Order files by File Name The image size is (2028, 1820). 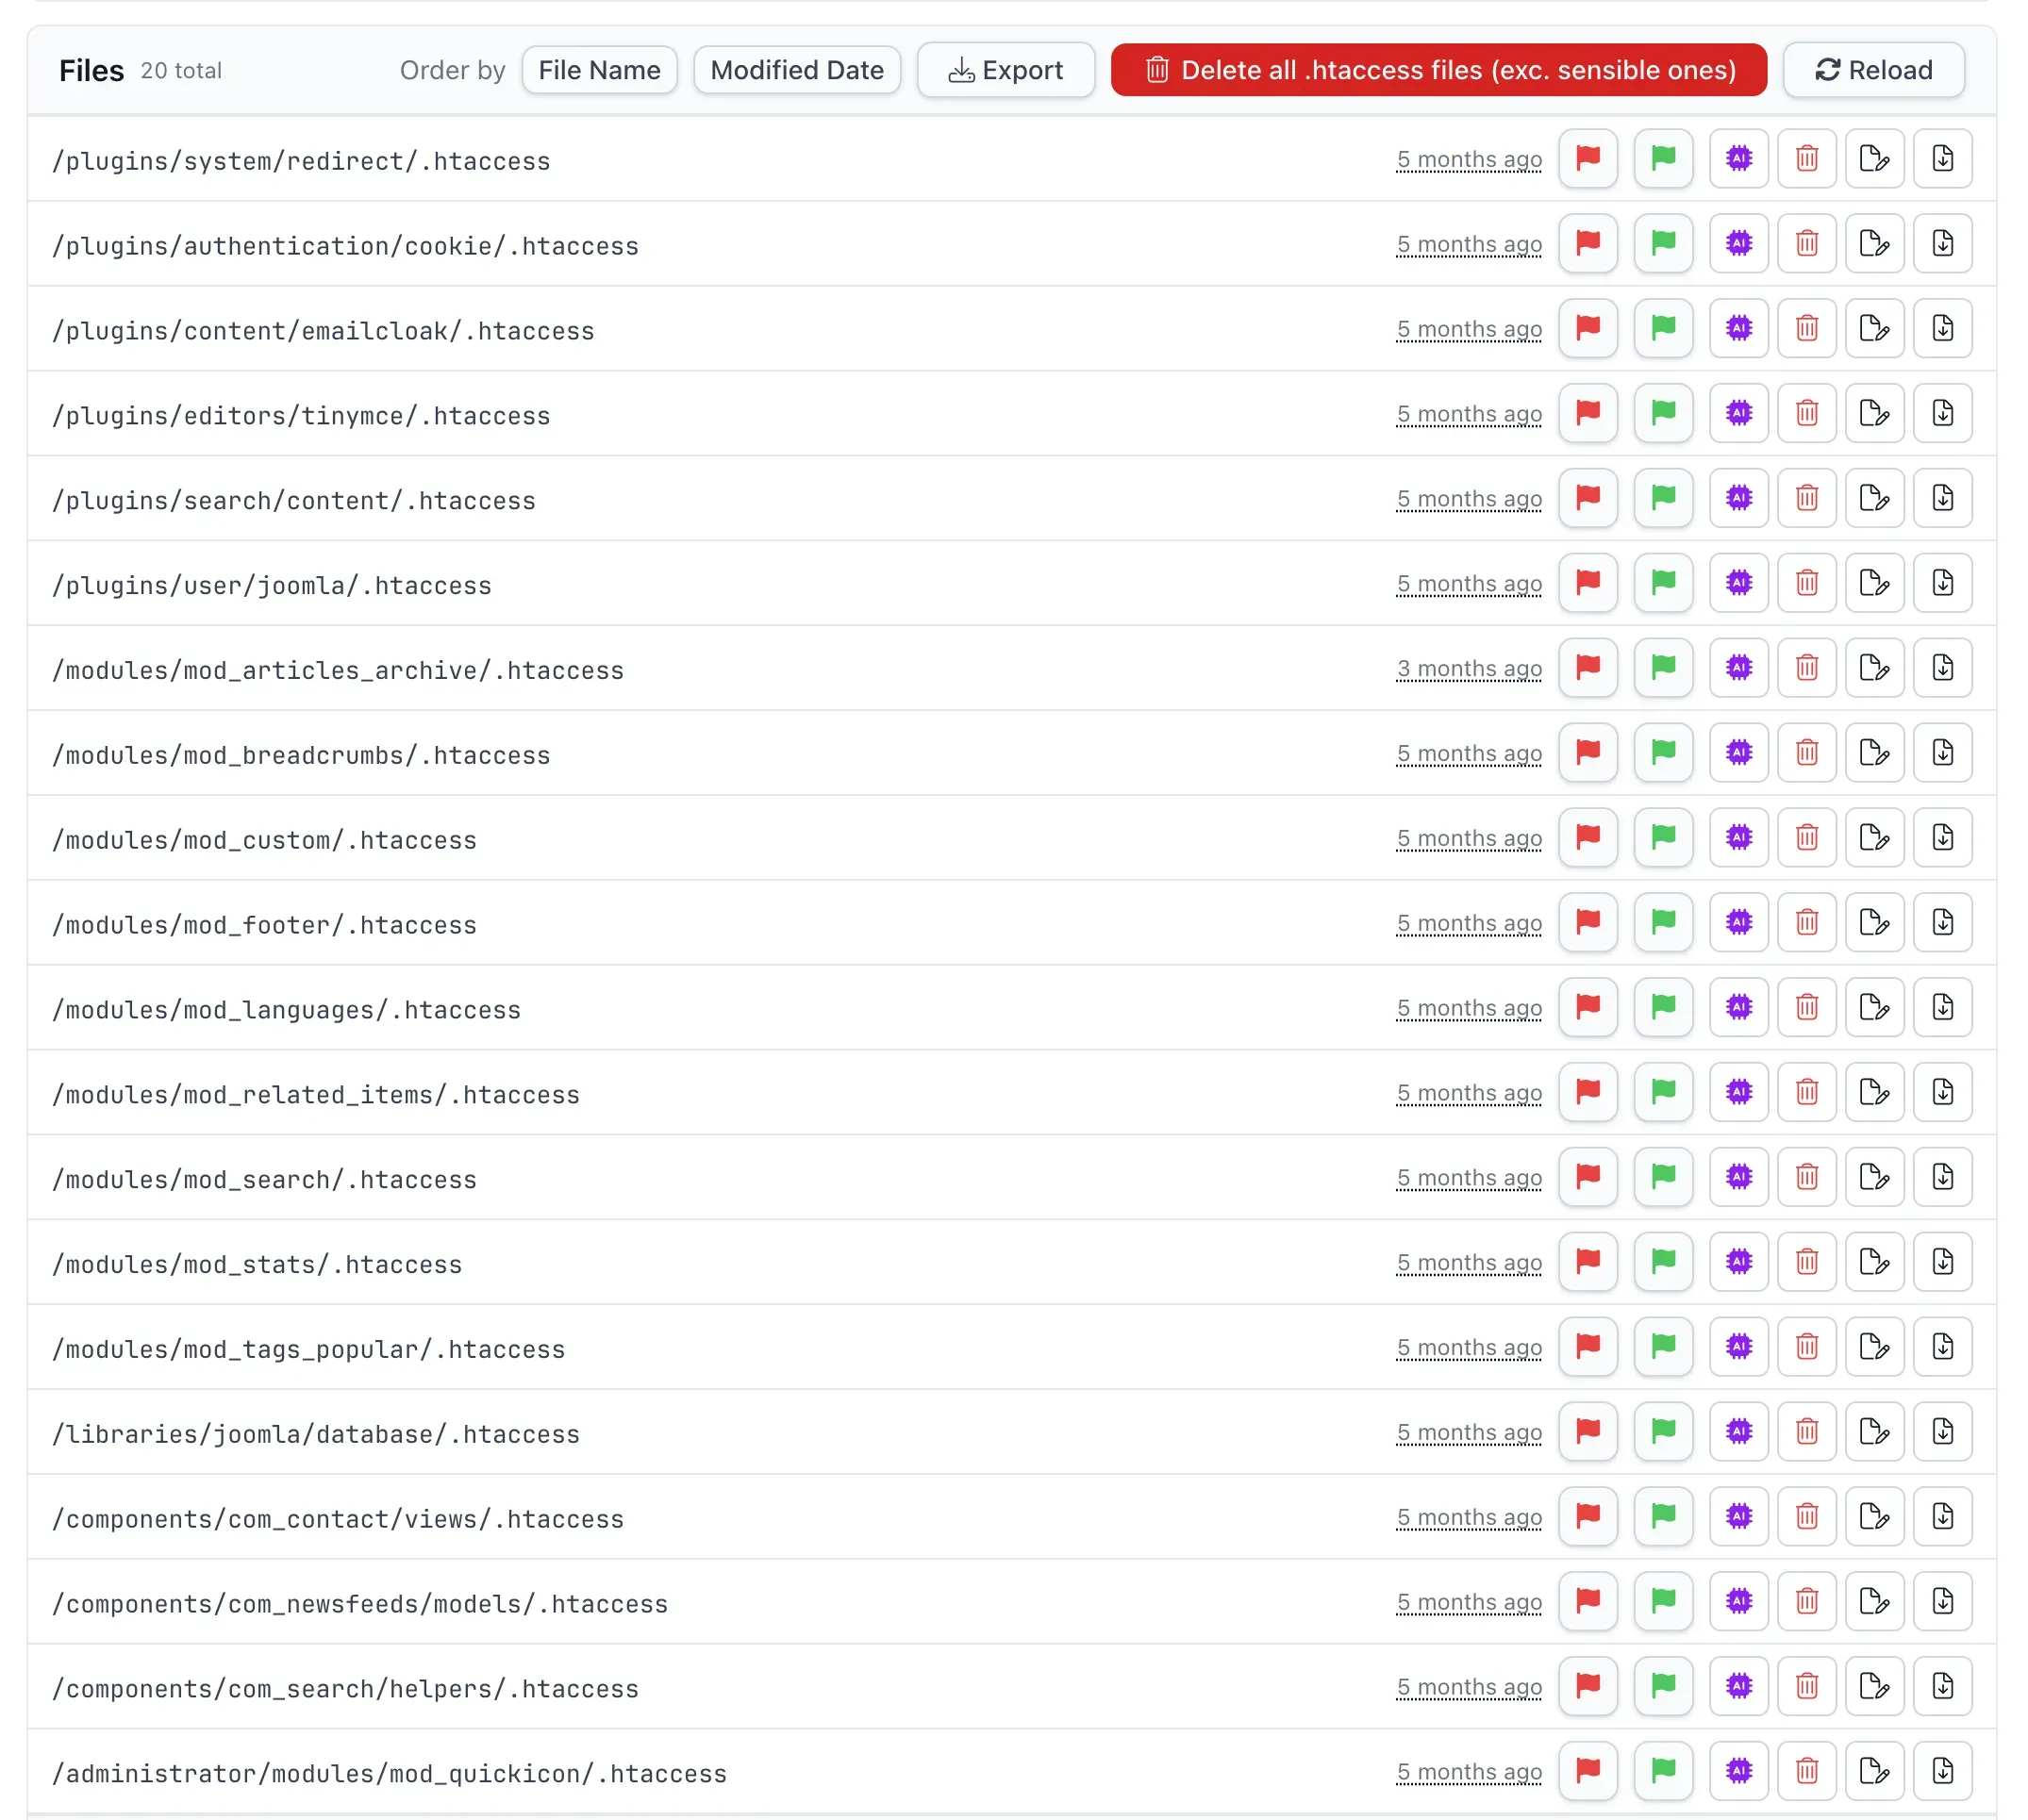pos(599,70)
